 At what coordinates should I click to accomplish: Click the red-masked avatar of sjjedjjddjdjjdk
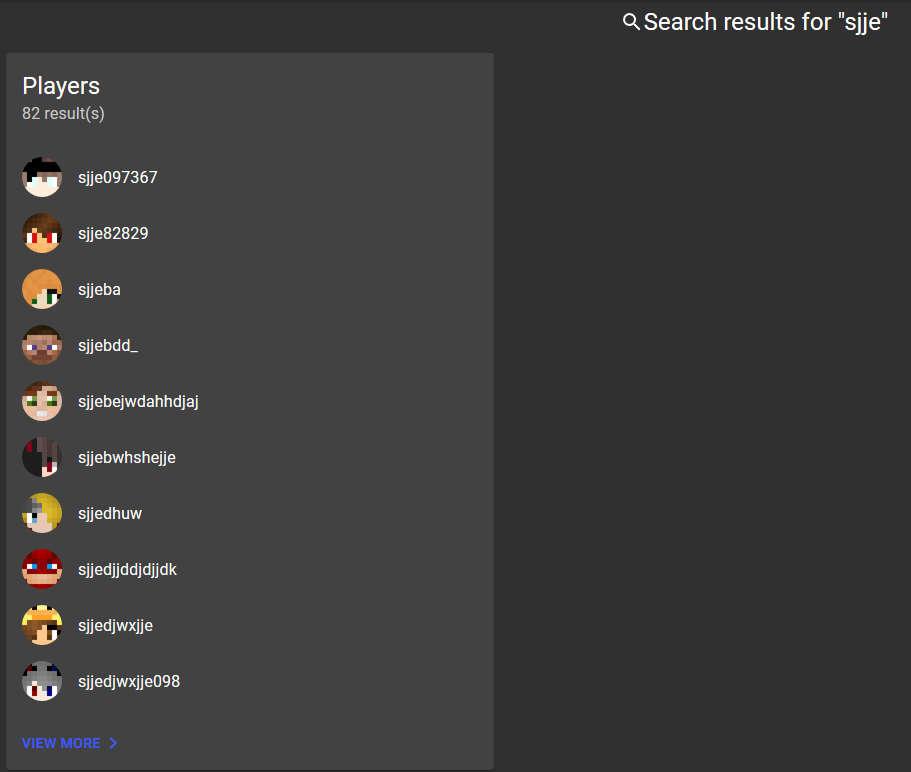pos(42,569)
